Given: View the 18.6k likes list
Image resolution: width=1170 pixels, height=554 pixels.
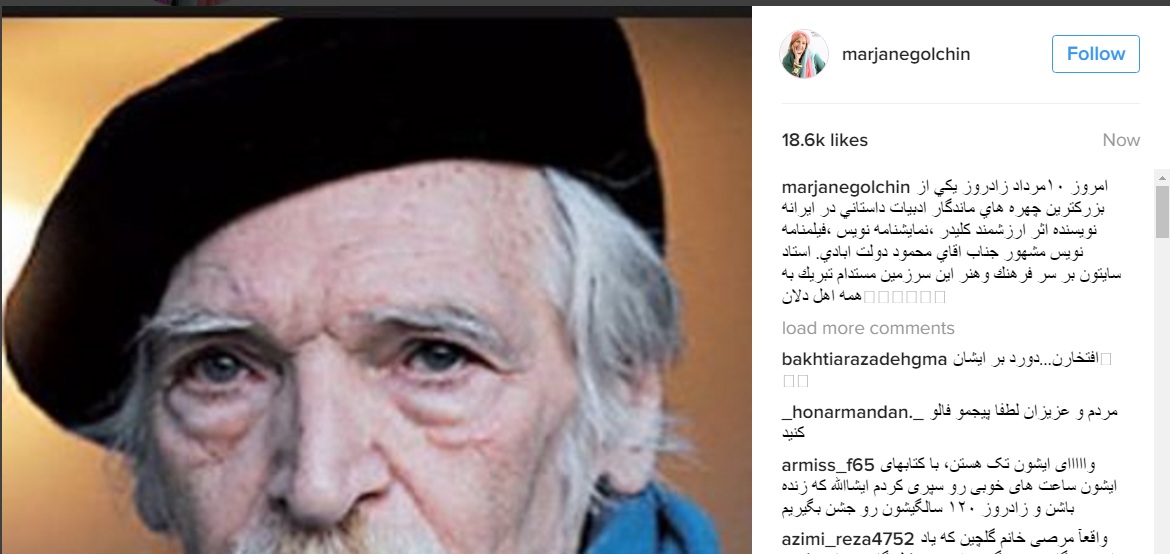Looking at the screenshot, I should point(825,140).
